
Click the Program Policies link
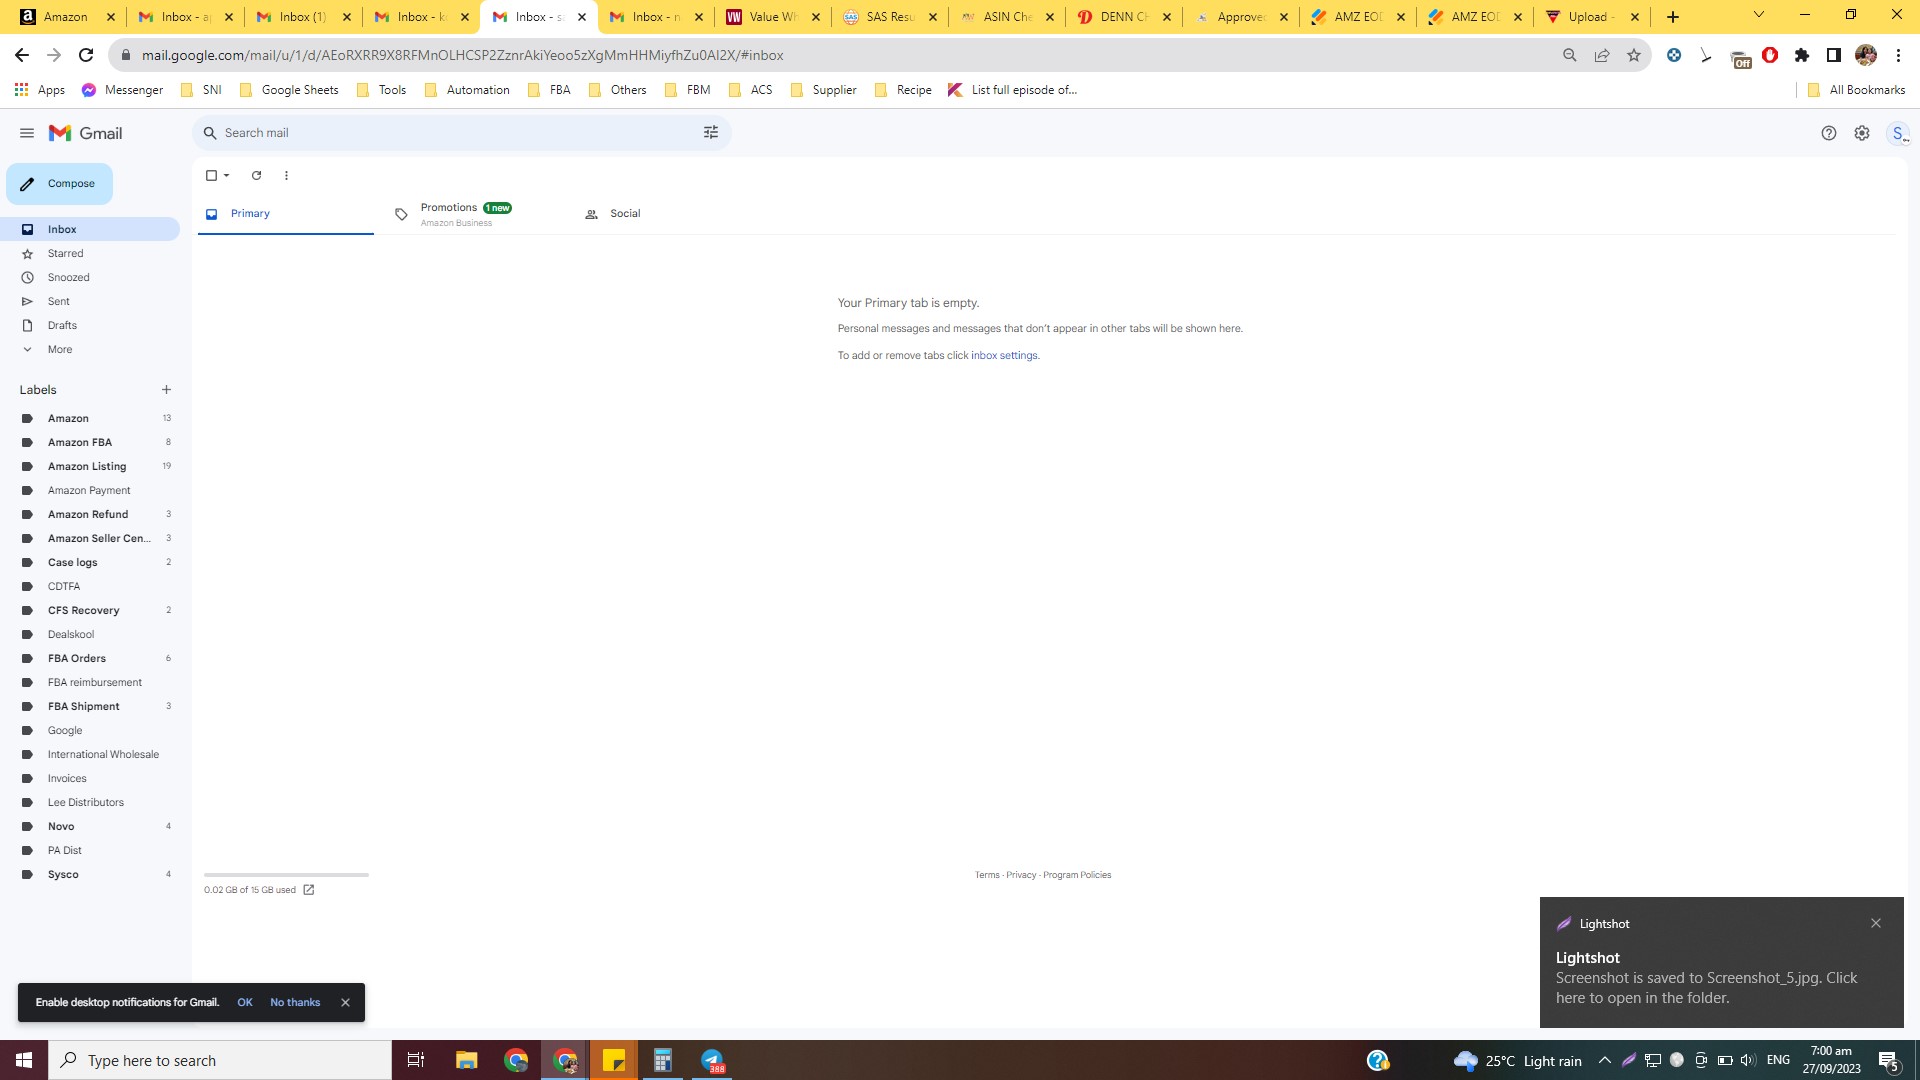[1077, 875]
